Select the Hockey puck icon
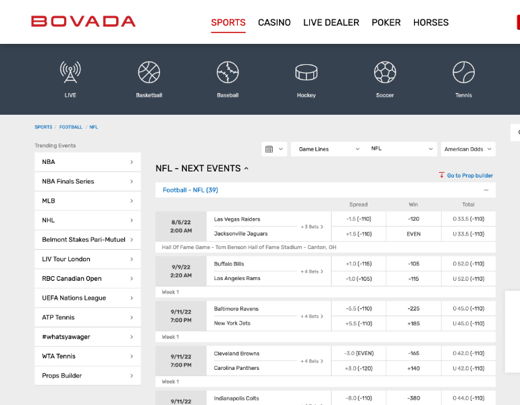This screenshot has width=520, height=405. [x=306, y=72]
